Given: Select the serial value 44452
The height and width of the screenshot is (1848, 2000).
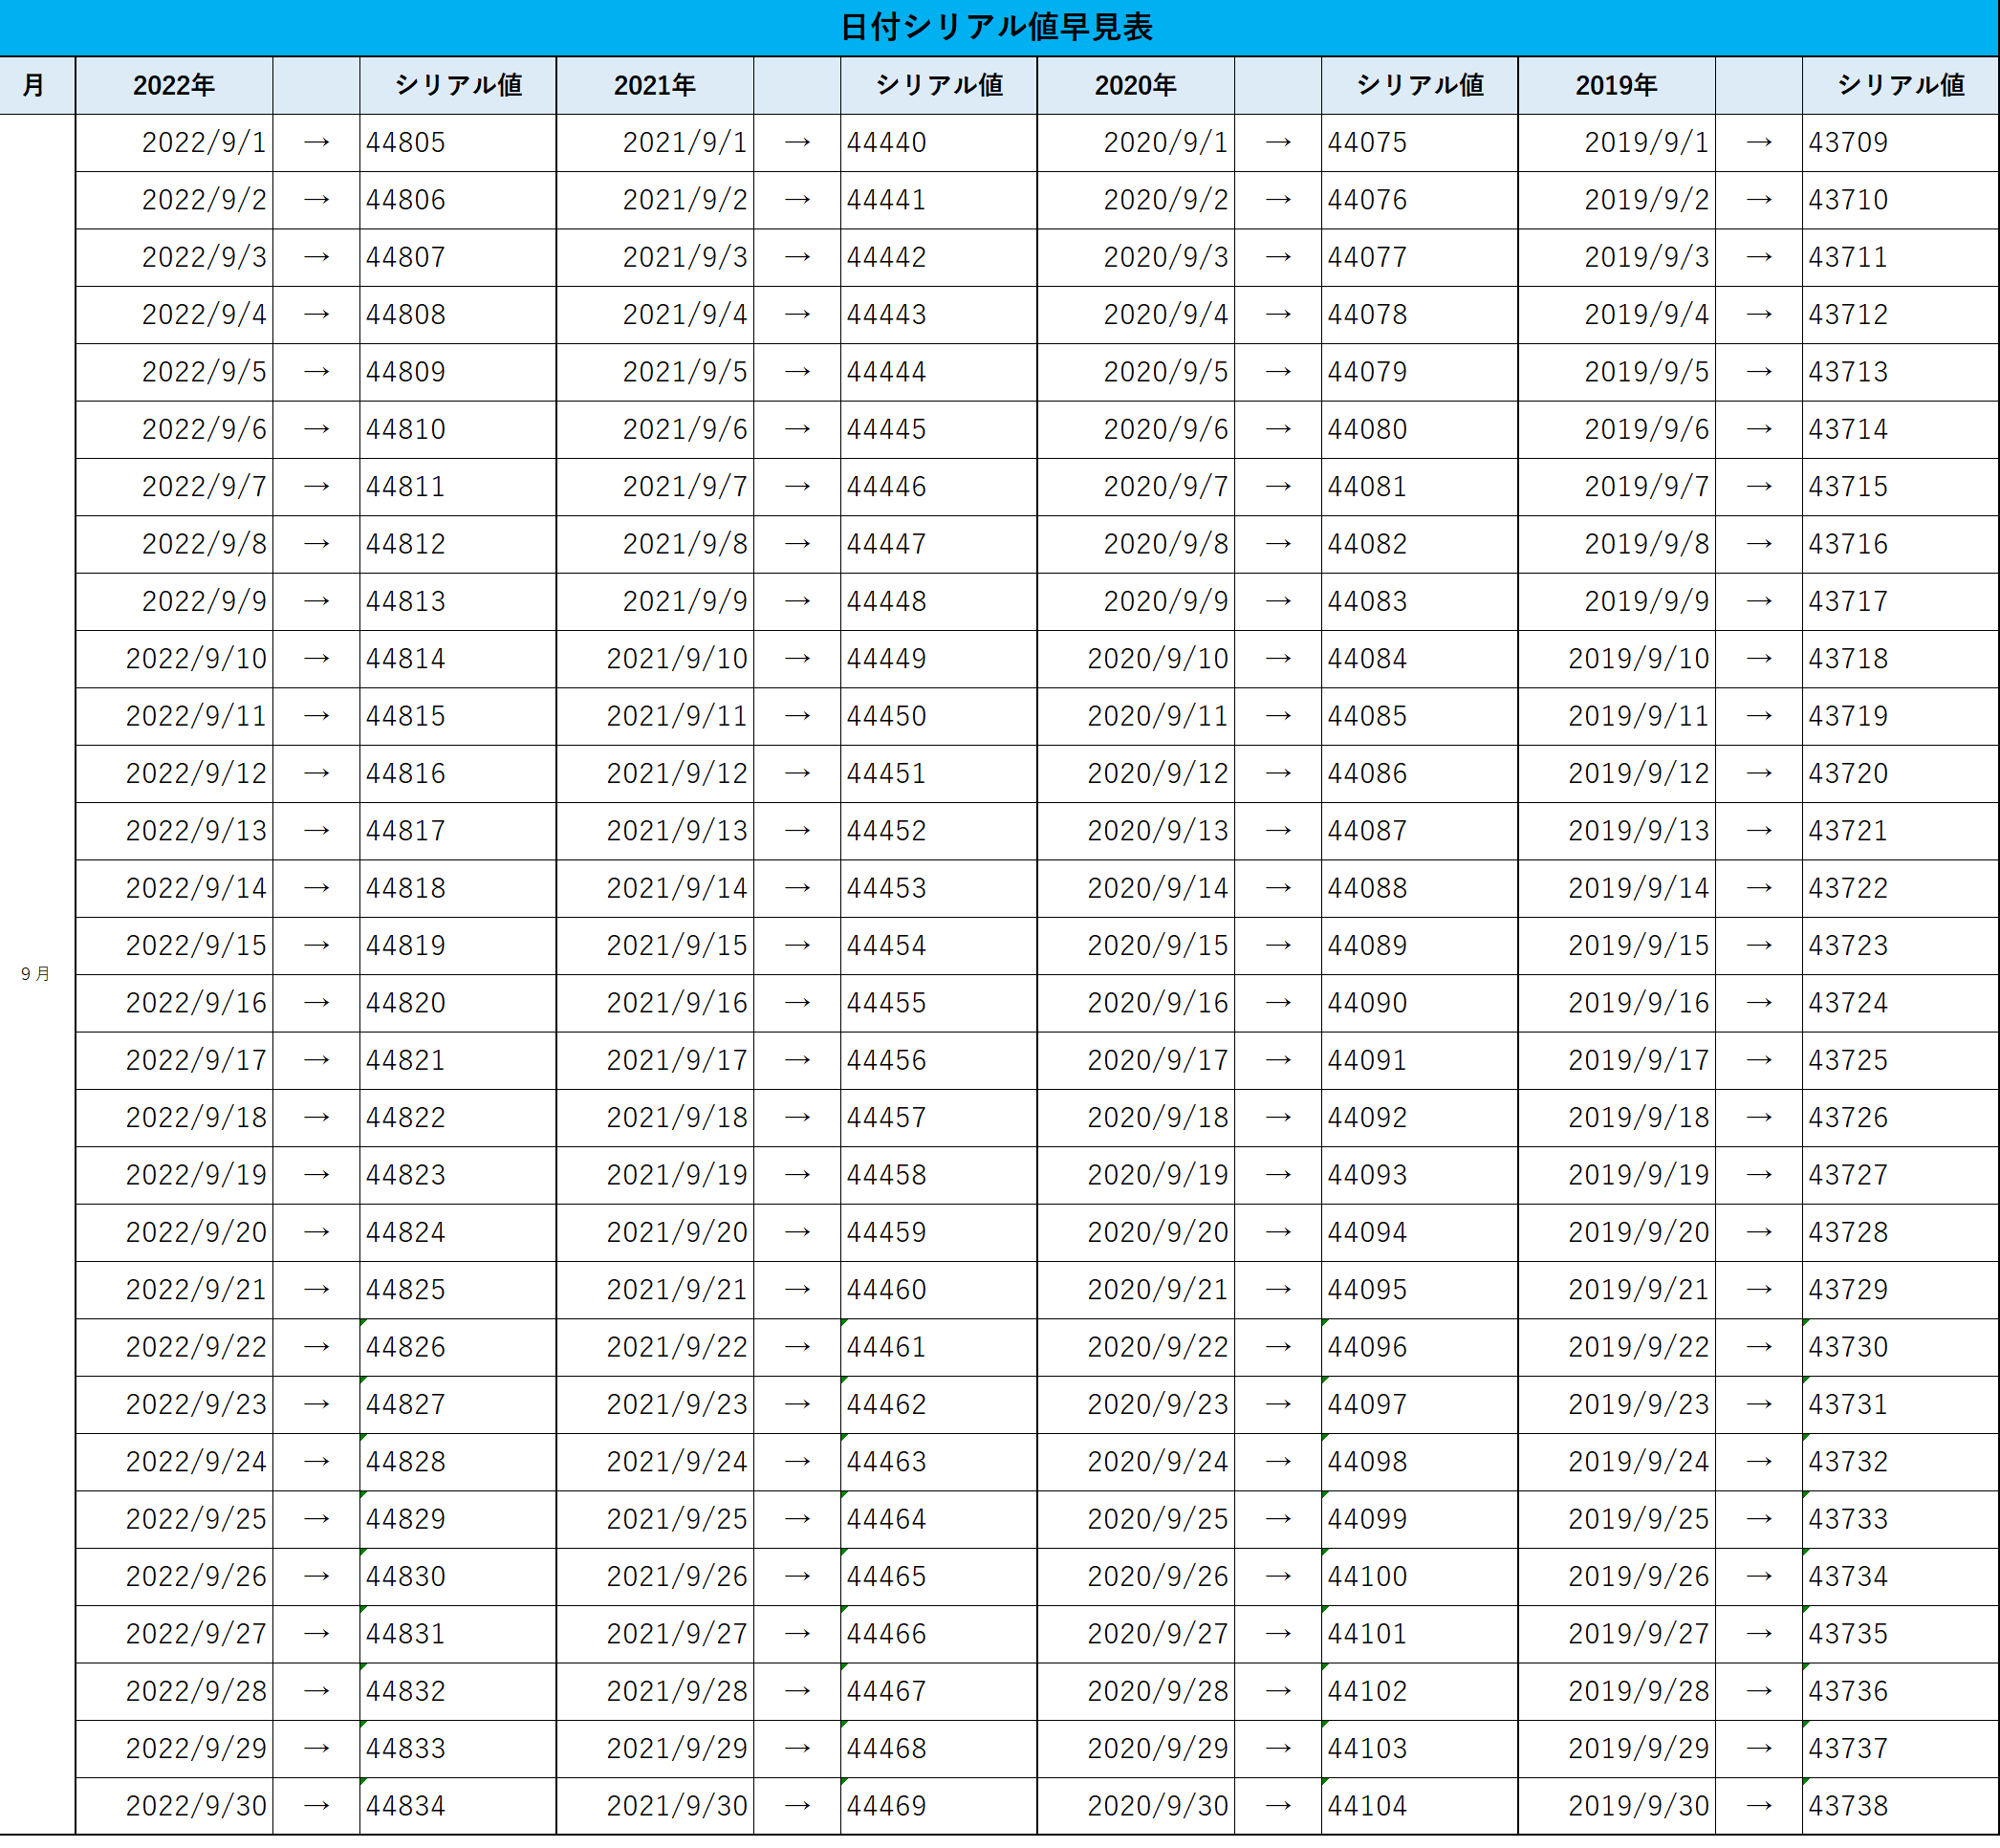Looking at the screenshot, I should click(939, 831).
